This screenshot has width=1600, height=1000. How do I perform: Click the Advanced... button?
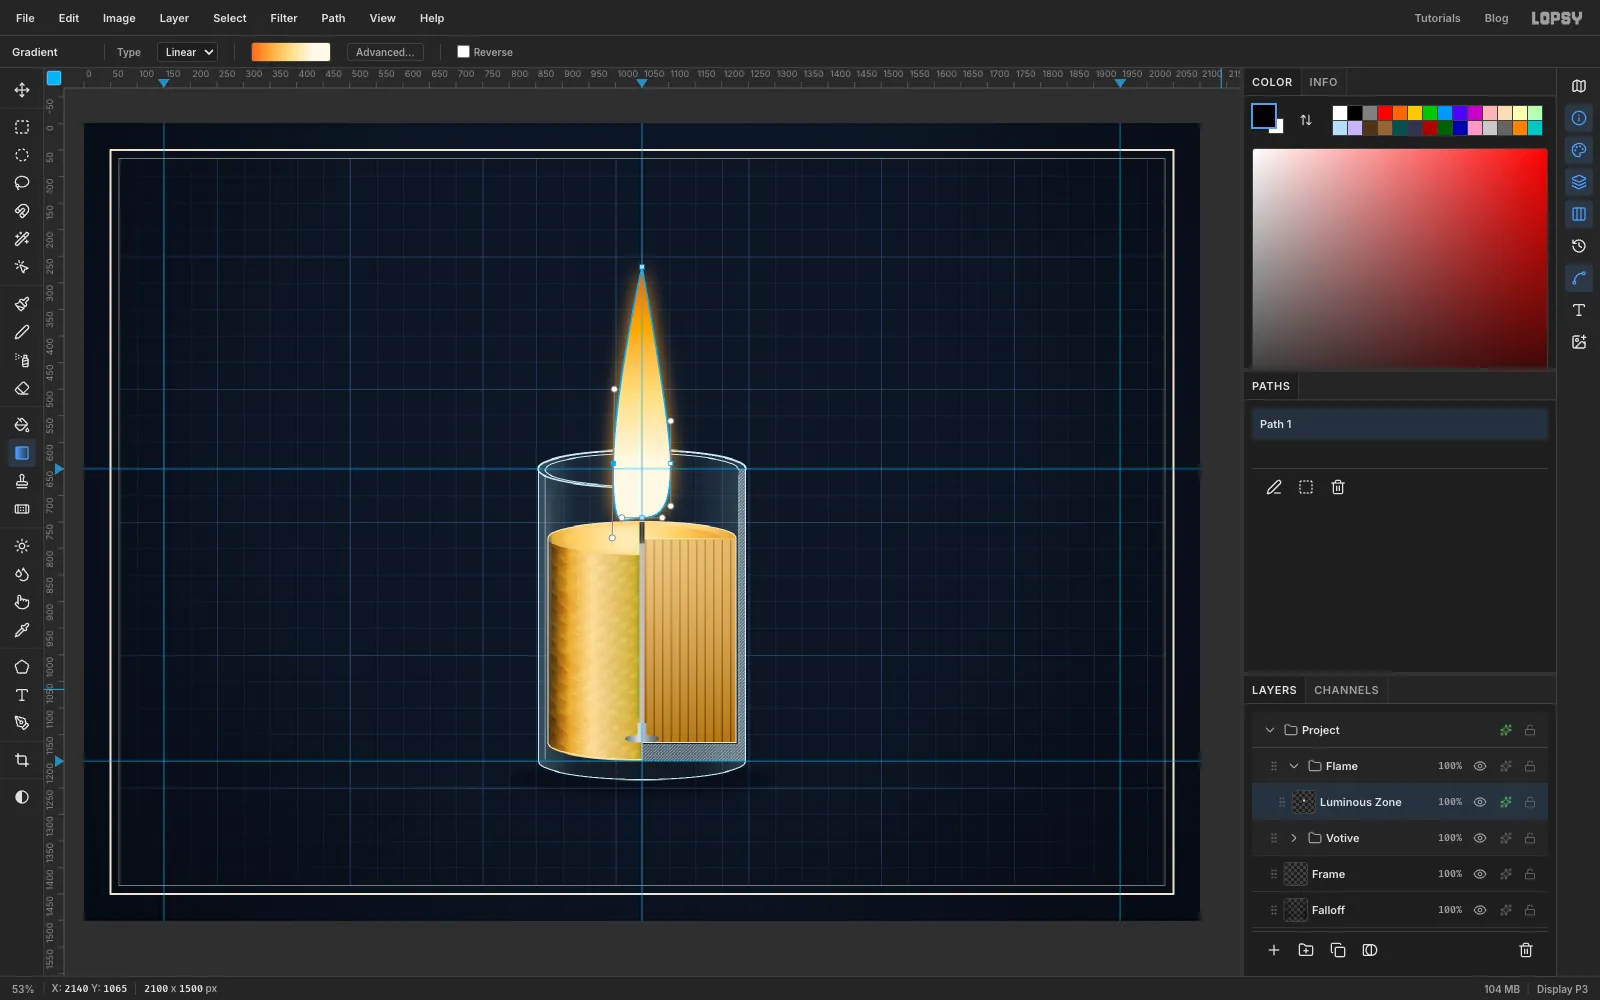[x=385, y=52]
